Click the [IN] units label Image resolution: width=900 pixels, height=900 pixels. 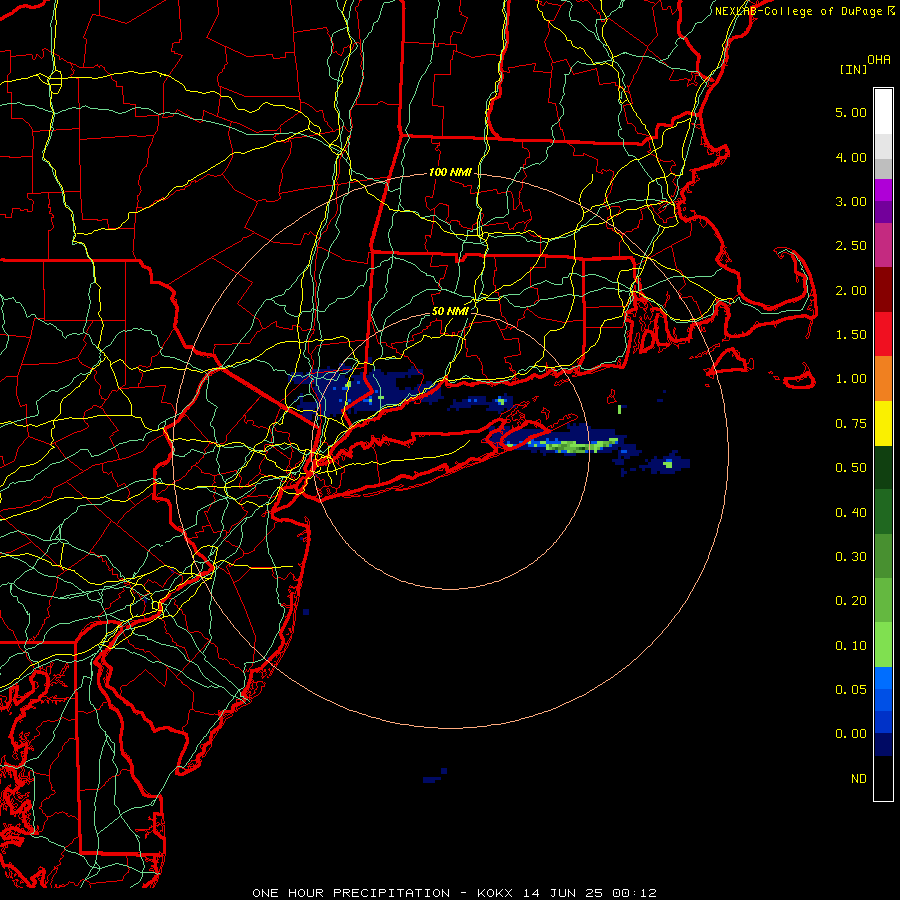[852, 69]
